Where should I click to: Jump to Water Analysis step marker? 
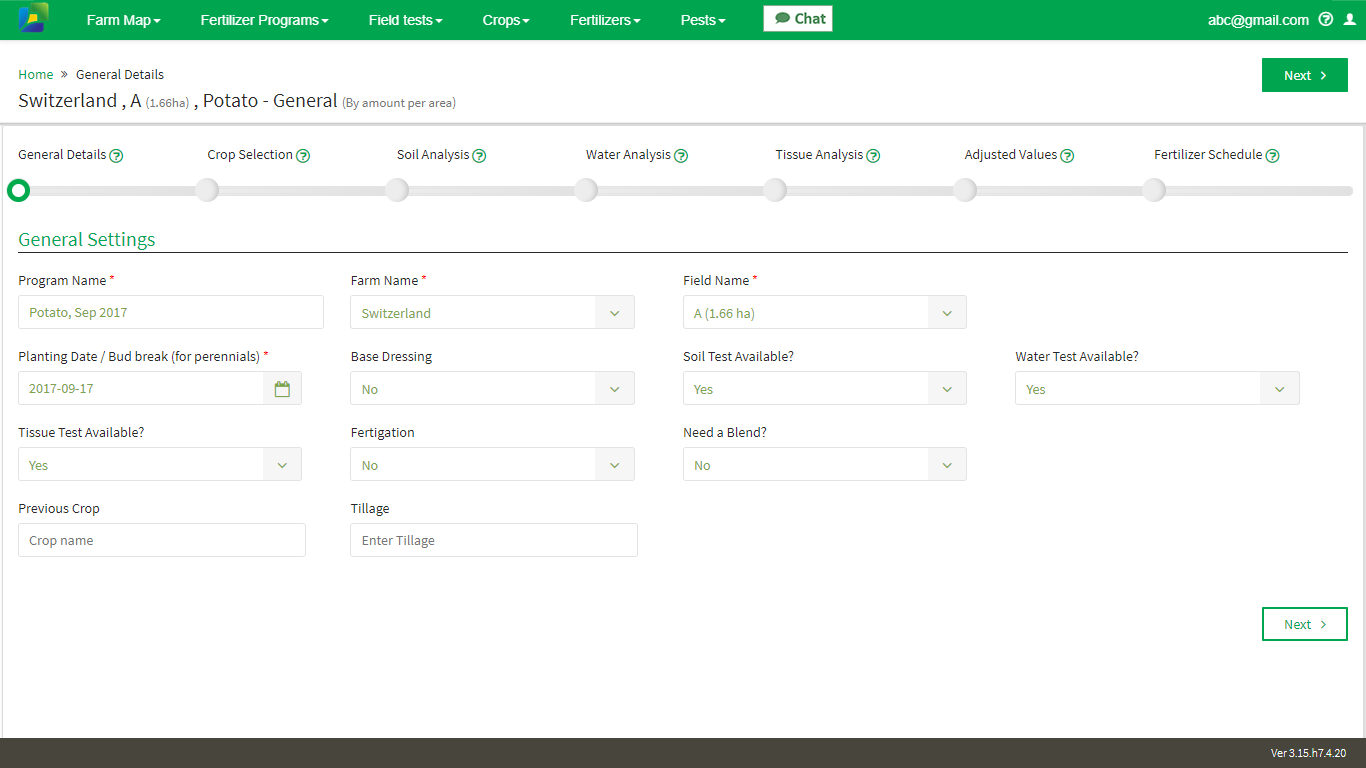pos(586,190)
